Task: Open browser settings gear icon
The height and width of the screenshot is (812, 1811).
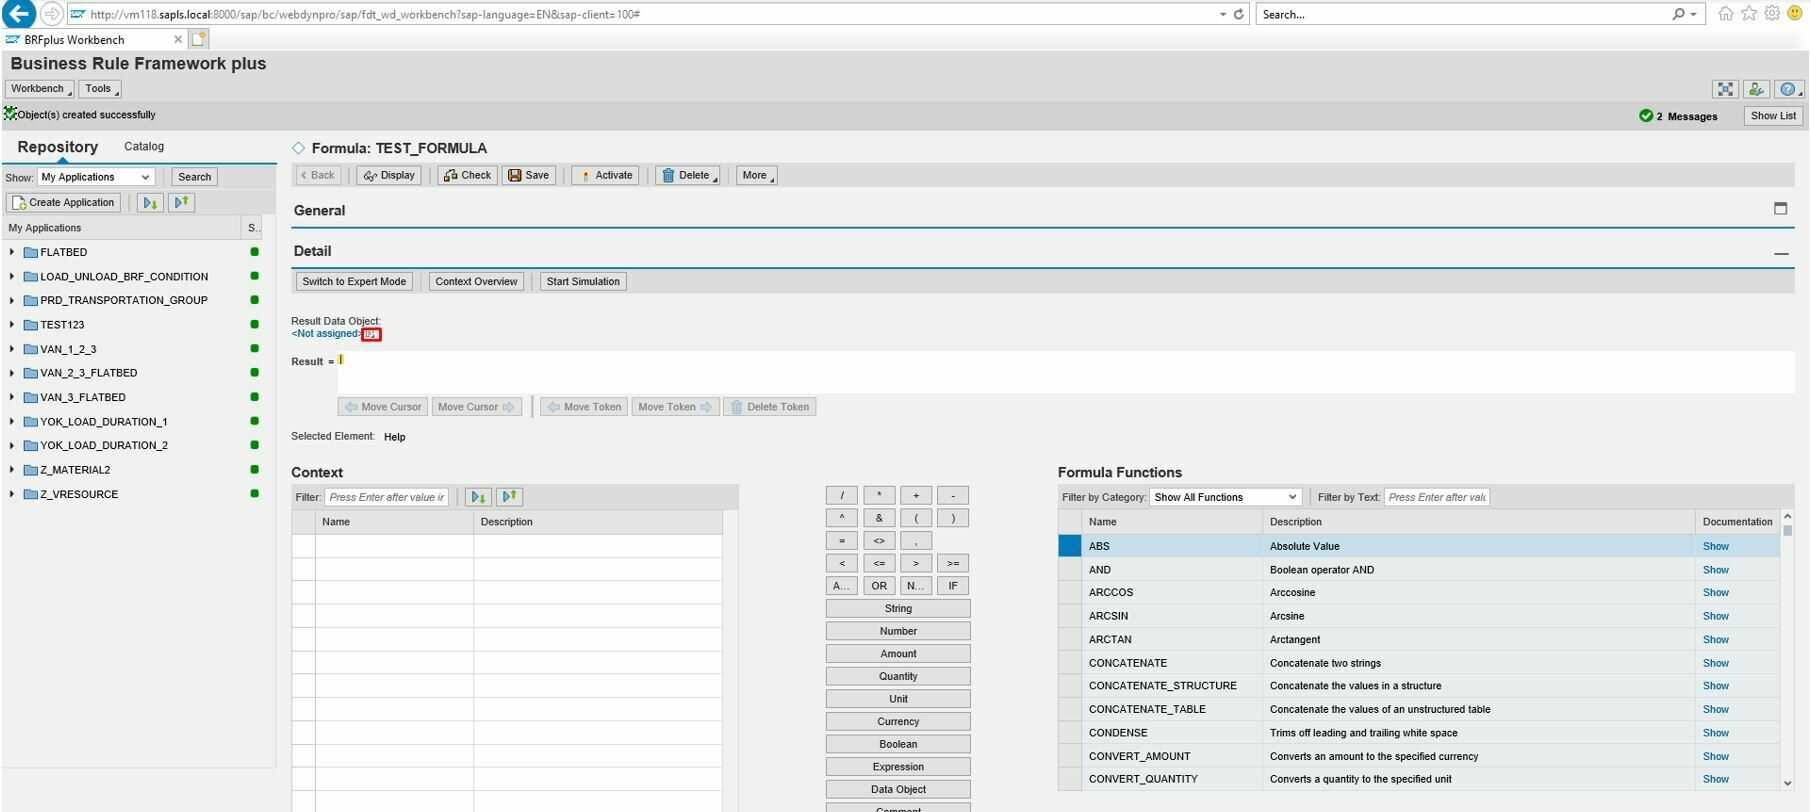Action: click(1772, 14)
